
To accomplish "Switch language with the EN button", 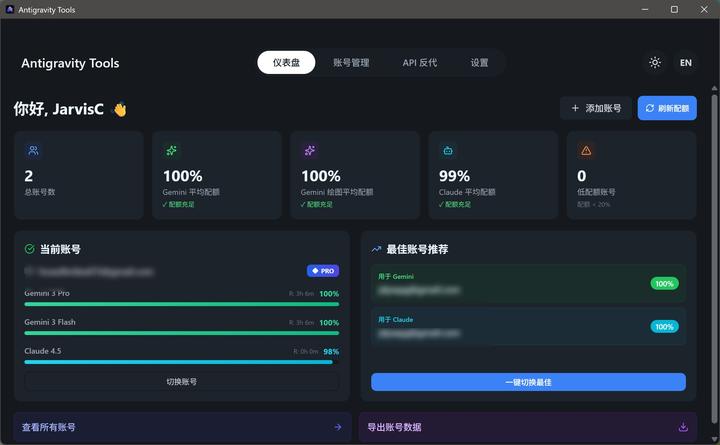I will pos(686,62).
